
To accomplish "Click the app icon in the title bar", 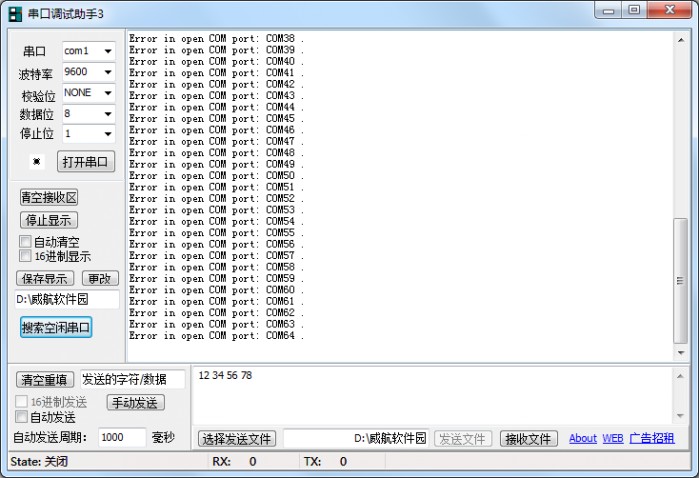I will pos(15,13).
